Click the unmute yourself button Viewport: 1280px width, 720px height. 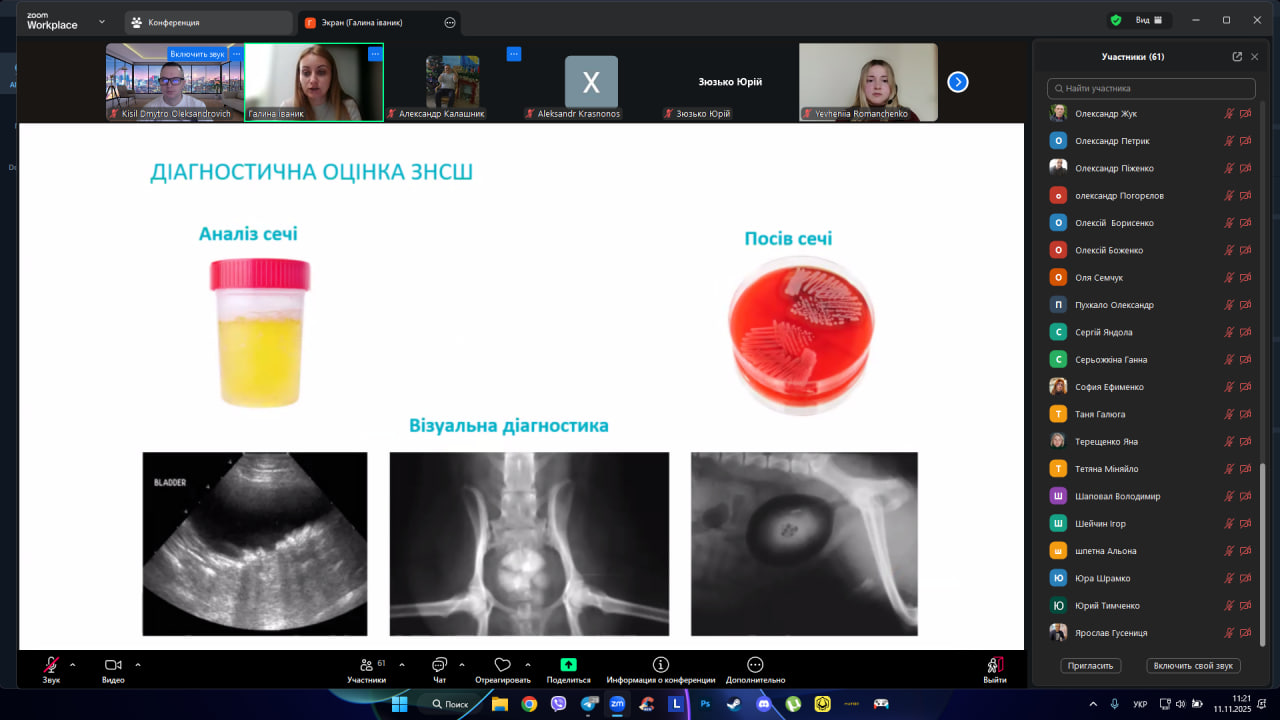tap(1195, 665)
